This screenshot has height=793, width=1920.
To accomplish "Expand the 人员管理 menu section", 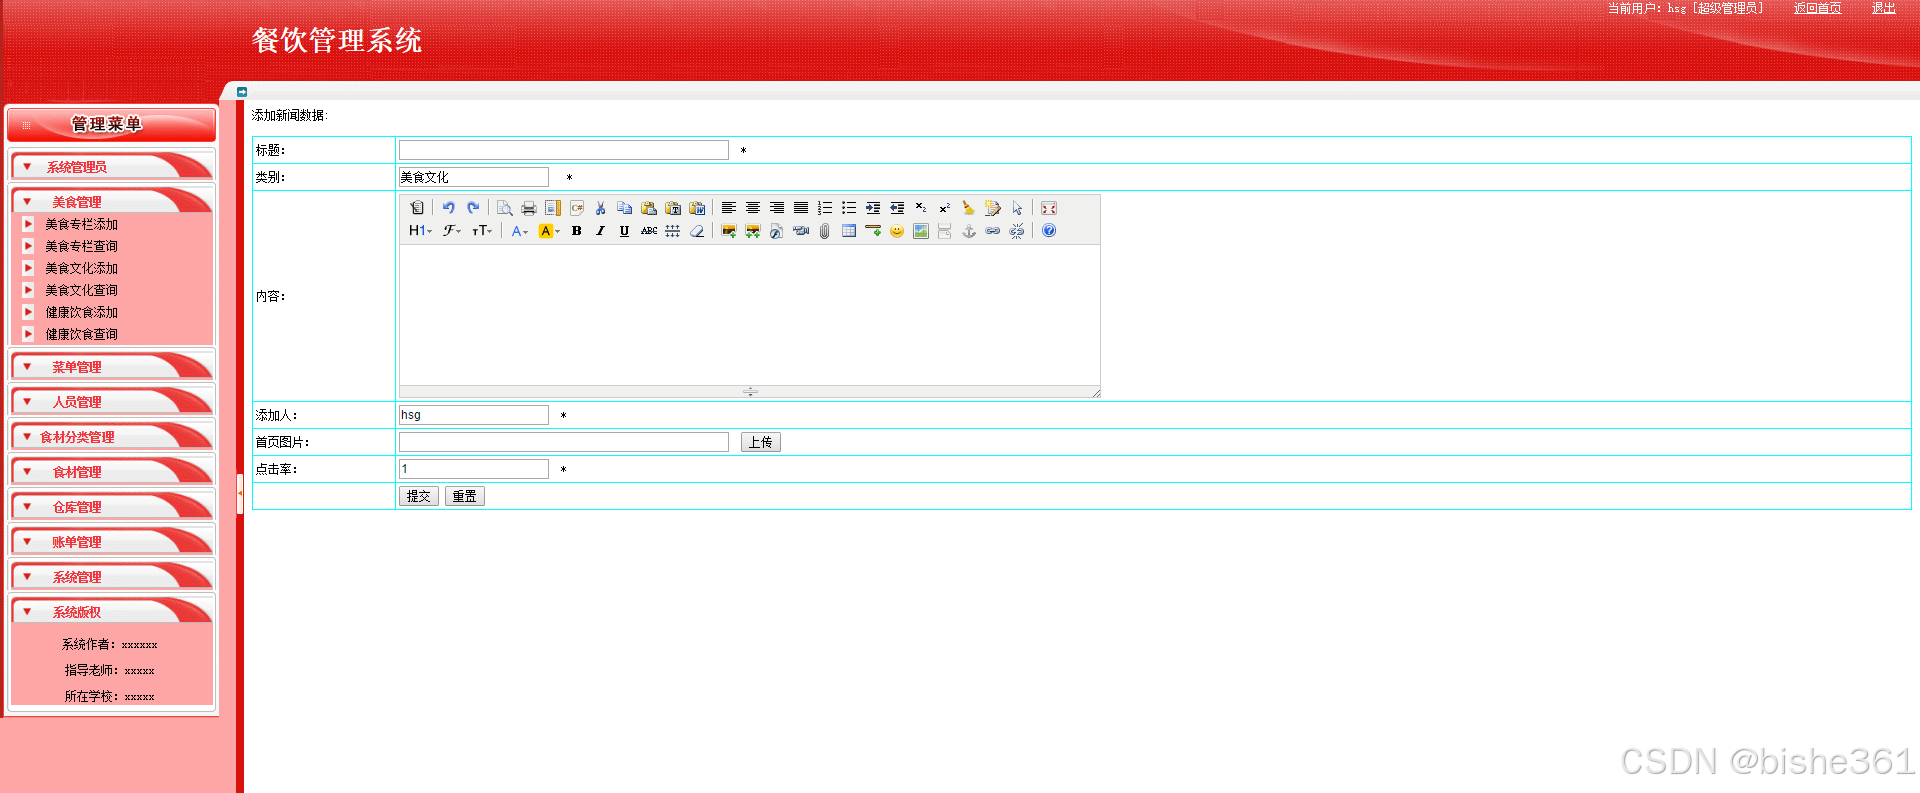I will (112, 401).
